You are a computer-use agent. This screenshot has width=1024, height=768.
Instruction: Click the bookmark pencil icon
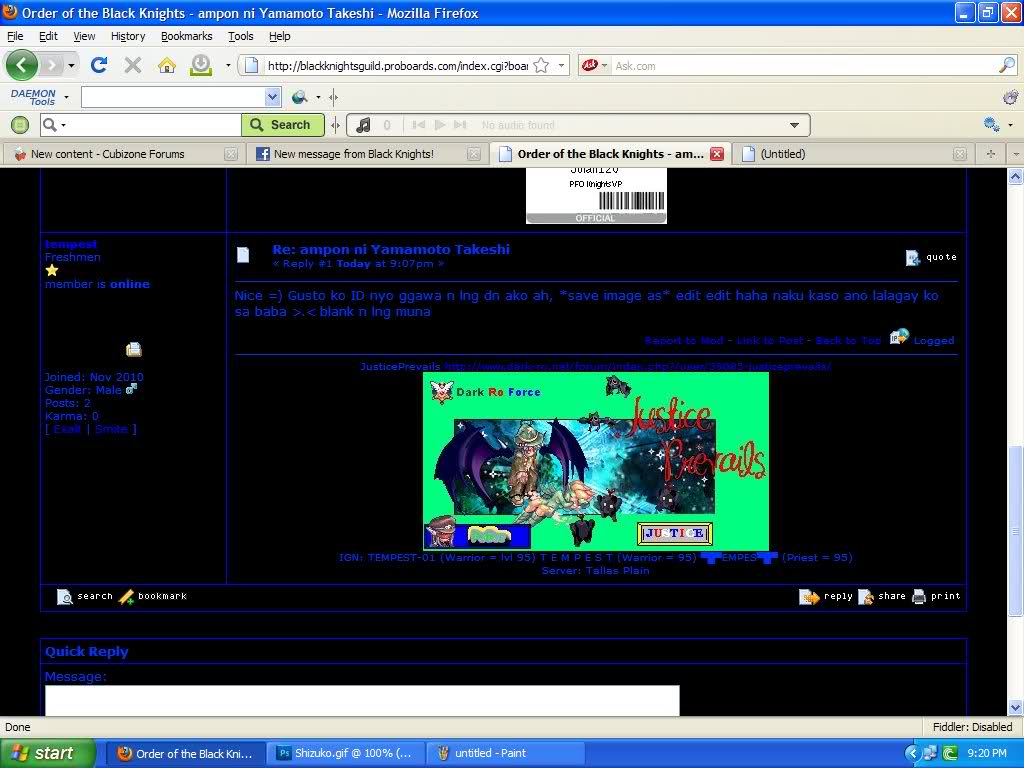(127, 596)
